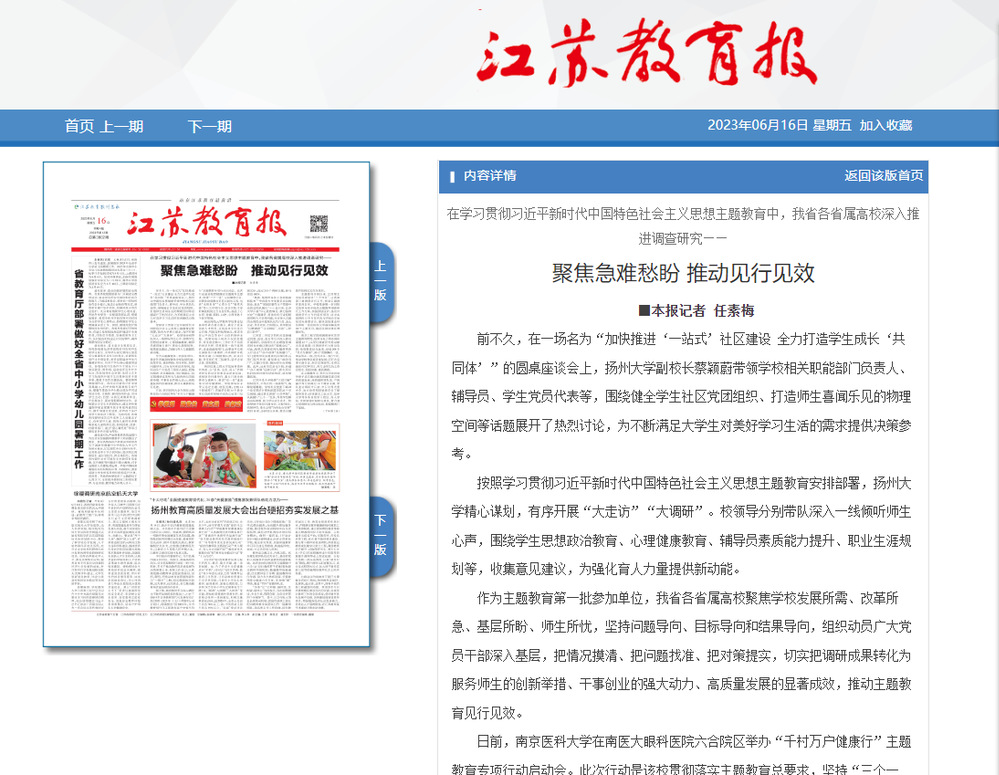Viewport: 999px width, 775px height.
Task: Open 下一期 next issue
Action: 209,126
